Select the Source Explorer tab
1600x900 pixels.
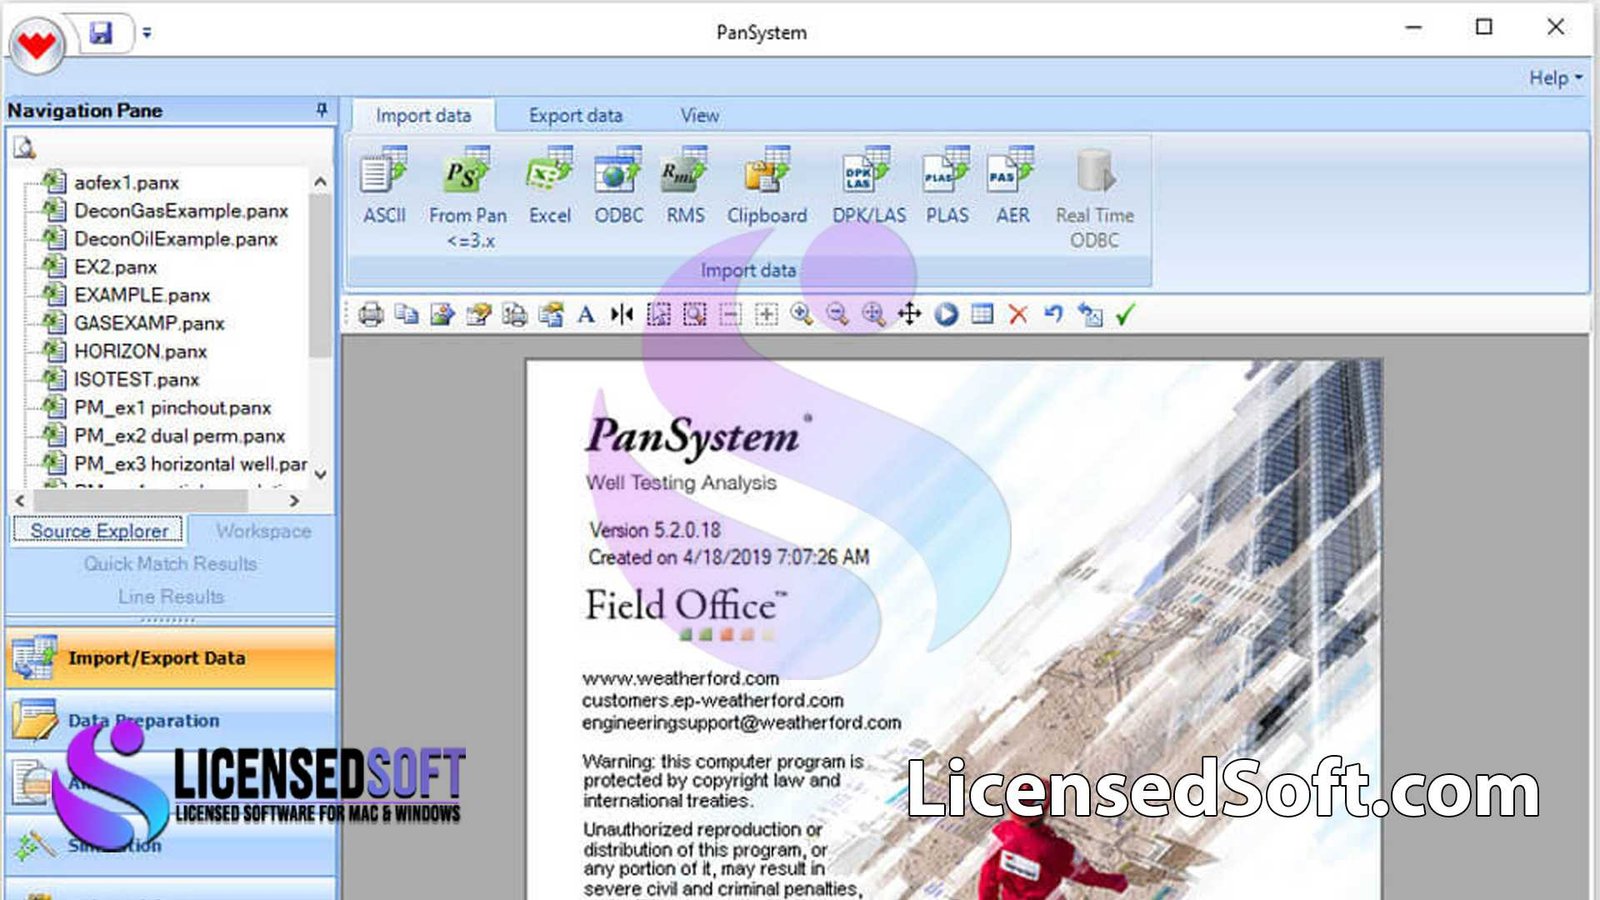click(99, 531)
